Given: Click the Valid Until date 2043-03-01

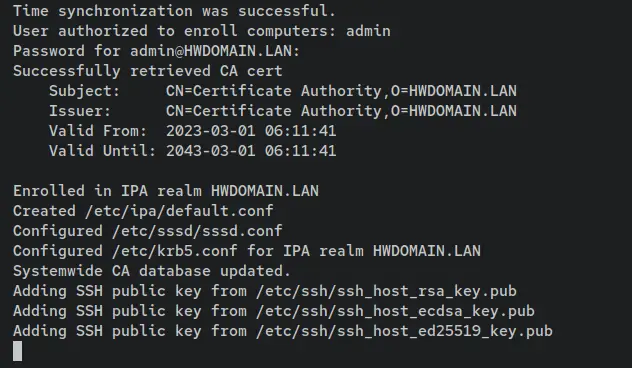Looking at the screenshot, I should [211, 151].
